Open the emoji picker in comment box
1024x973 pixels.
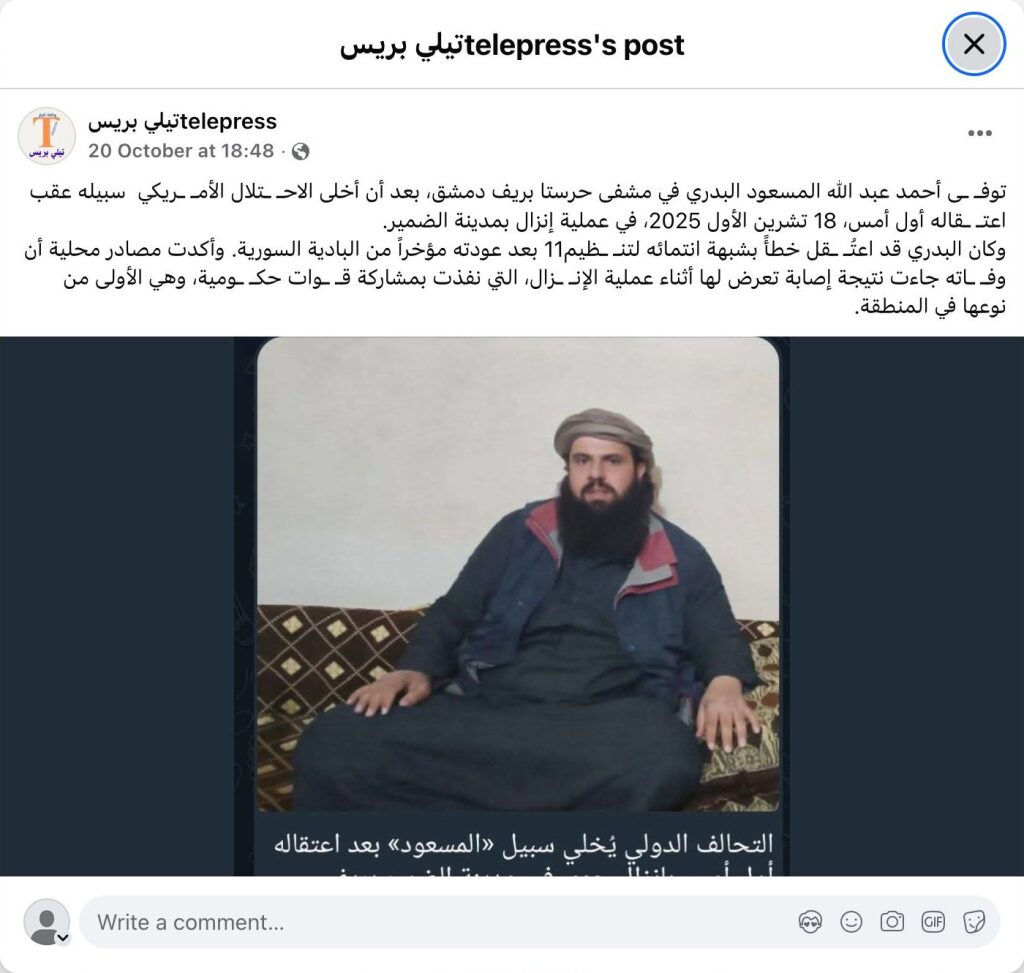(851, 922)
